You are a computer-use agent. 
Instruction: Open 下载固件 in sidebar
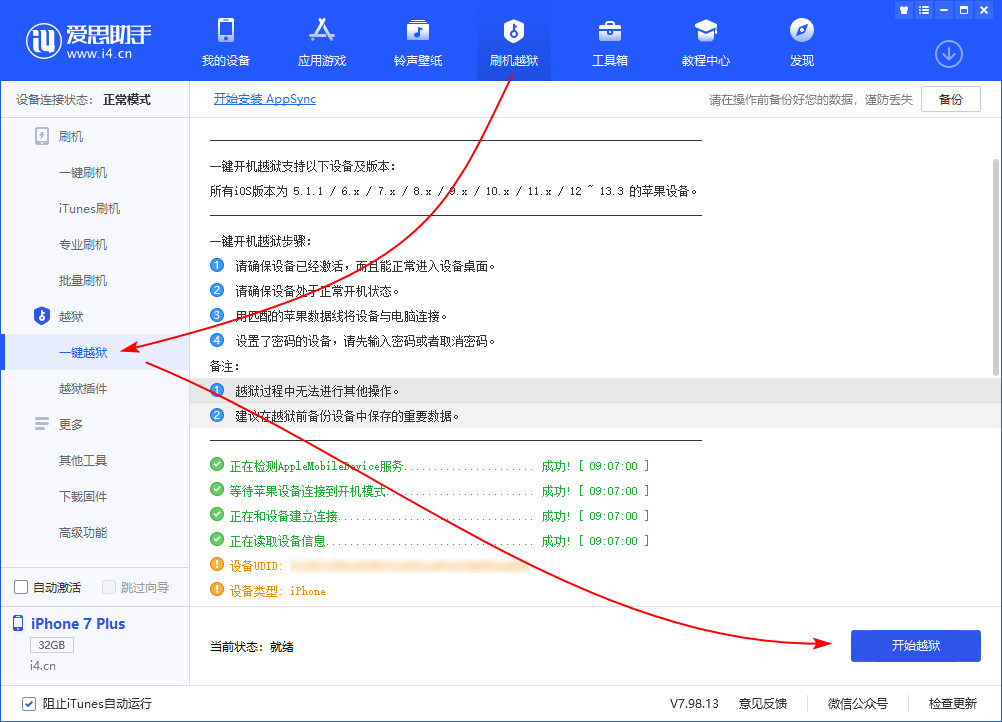pos(83,496)
